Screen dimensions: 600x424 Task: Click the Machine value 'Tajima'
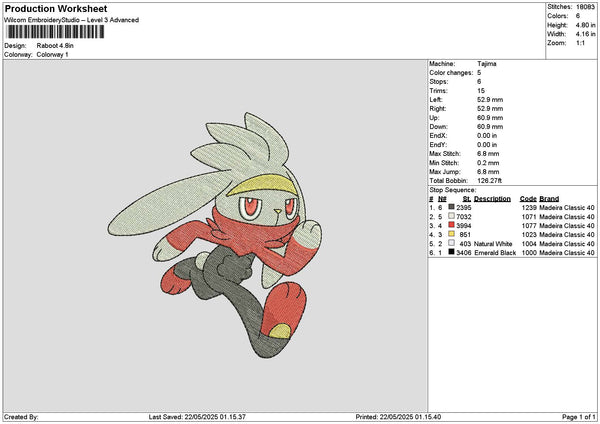click(487, 64)
